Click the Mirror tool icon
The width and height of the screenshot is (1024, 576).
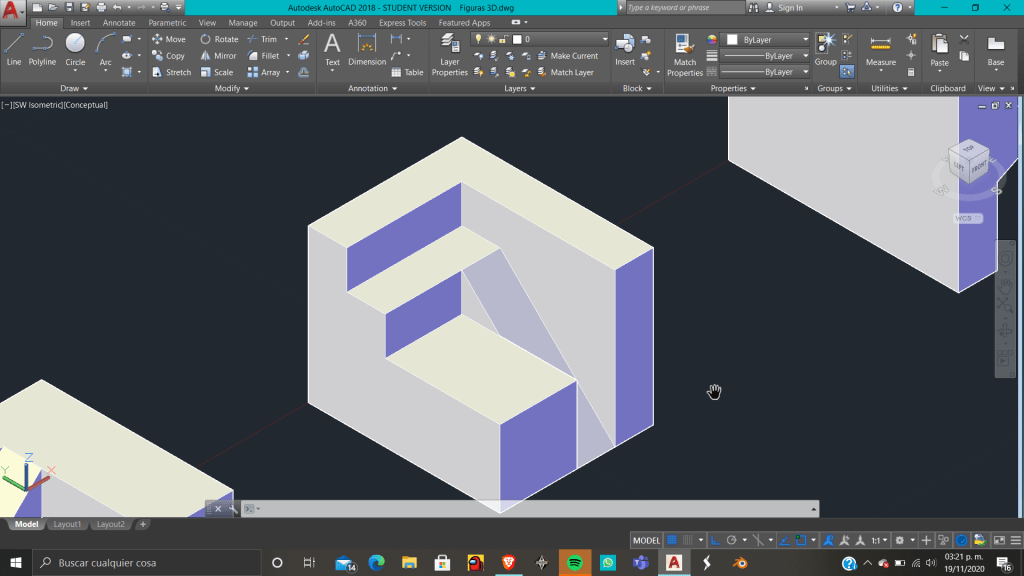click(x=218, y=56)
